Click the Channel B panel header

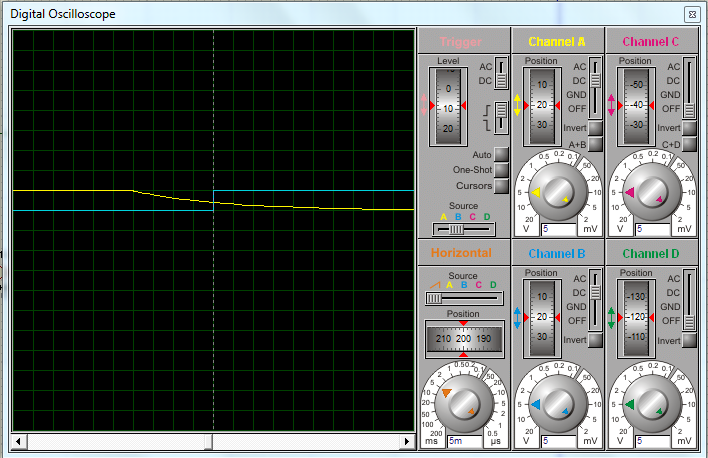[x=558, y=253]
